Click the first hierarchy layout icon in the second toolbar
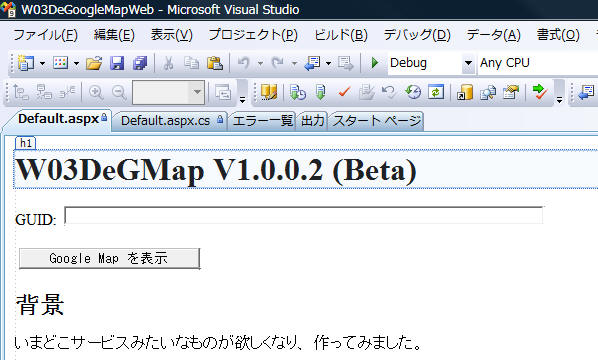The height and width of the screenshot is (360, 598). pyautogui.click(x=21, y=92)
